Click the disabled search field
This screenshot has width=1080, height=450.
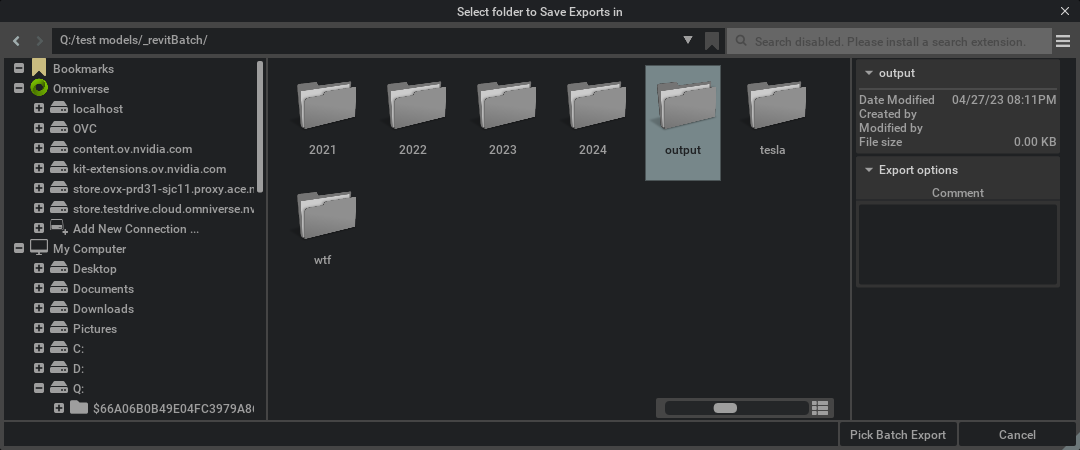pyautogui.click(x=890, y=41)
